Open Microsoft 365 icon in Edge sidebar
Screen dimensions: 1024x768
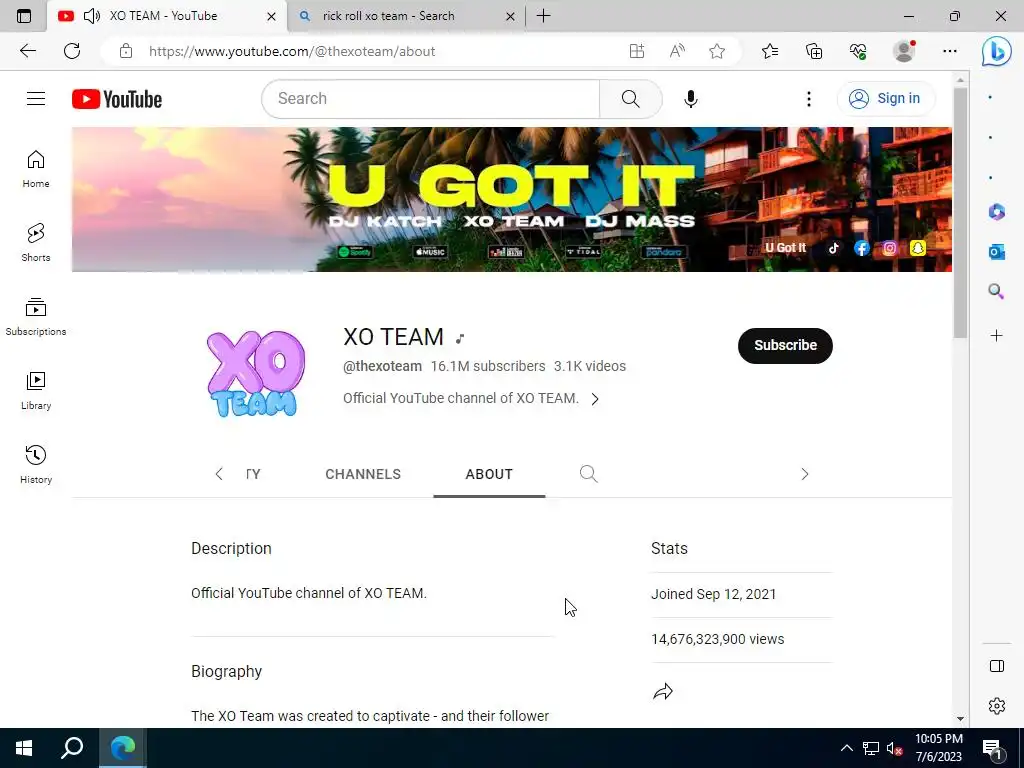[997, 212]
